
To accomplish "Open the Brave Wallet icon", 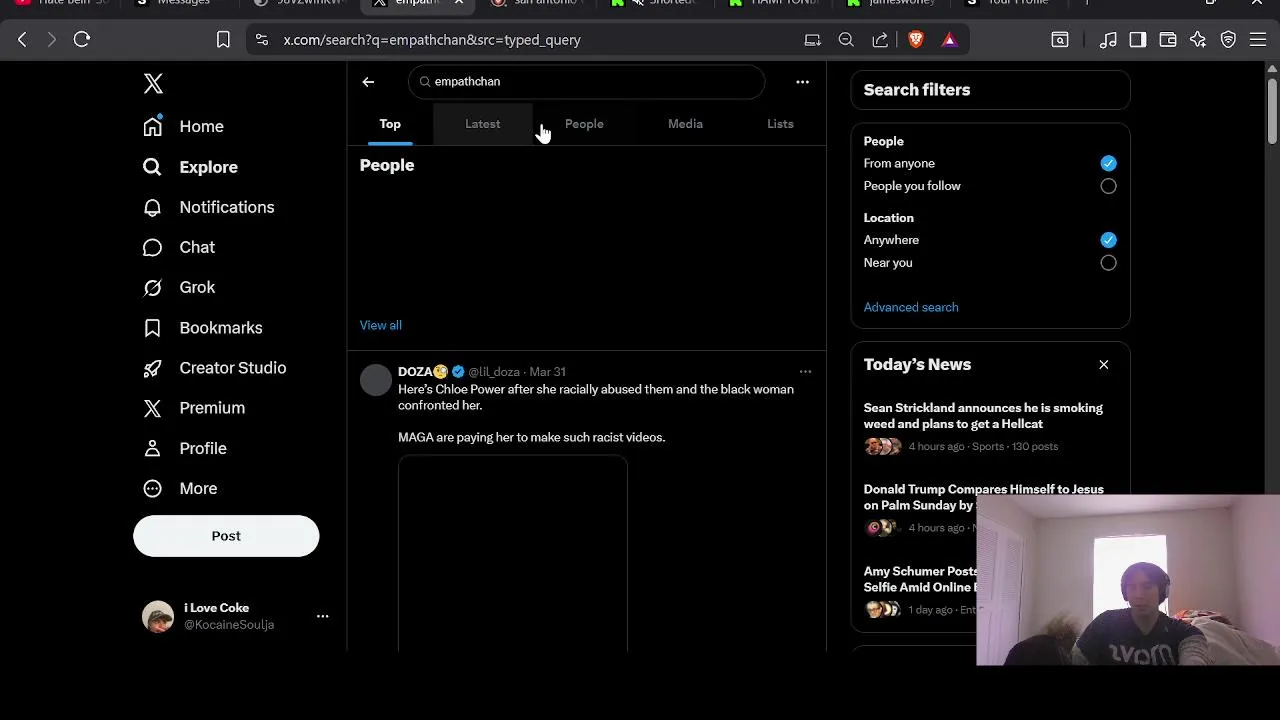I will click(1168, 40).
